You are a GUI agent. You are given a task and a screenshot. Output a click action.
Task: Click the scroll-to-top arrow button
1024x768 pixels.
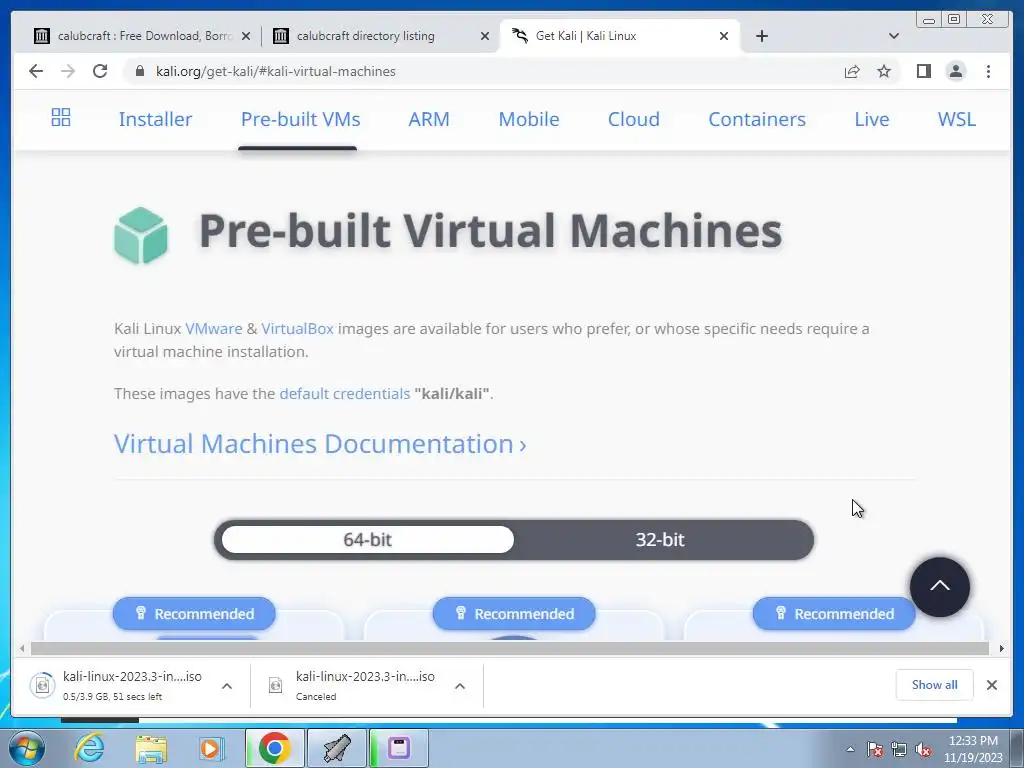click(940, 586)
